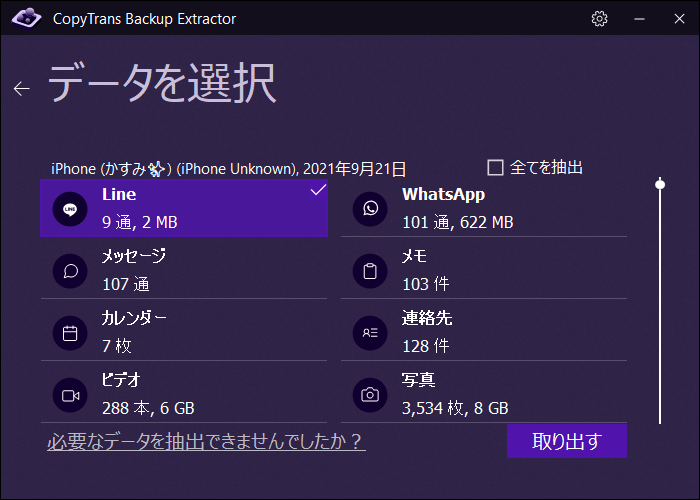The height and width of the screenshot is (500, 700).
Task: Click the ビデオ camcorder icon
Action: [x=70, y=395]
